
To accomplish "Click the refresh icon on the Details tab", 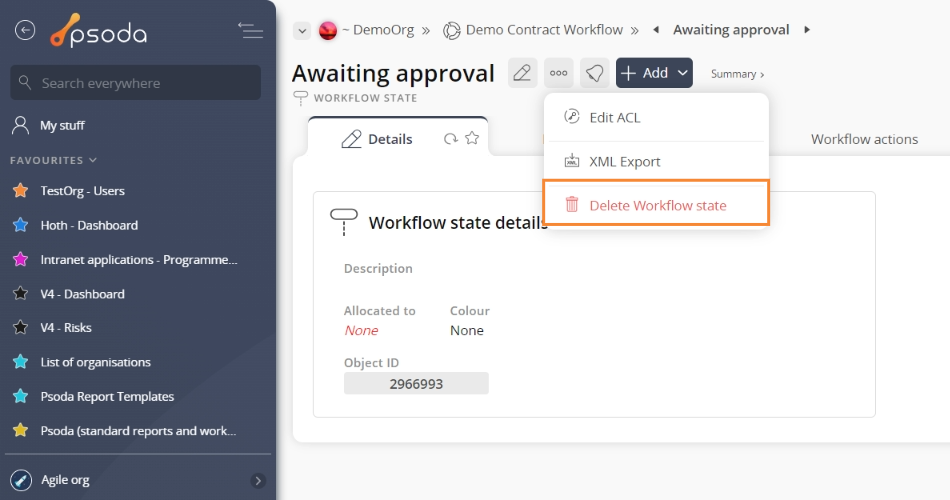I will [x=451, y=139].
